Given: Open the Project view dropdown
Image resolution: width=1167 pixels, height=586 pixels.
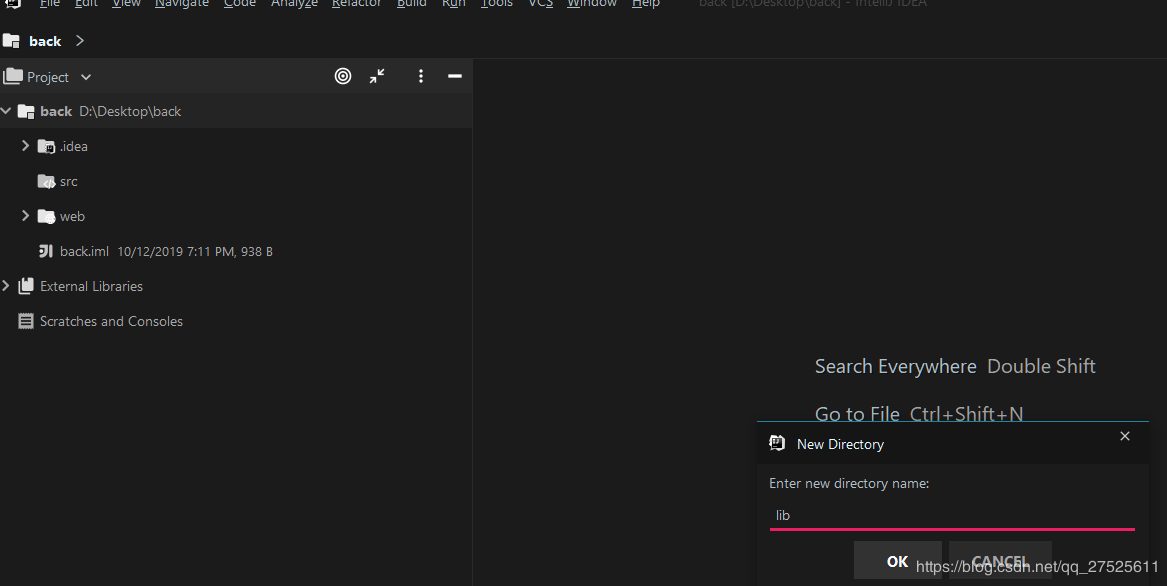Looking at the screenshot, I should (86, 77).
